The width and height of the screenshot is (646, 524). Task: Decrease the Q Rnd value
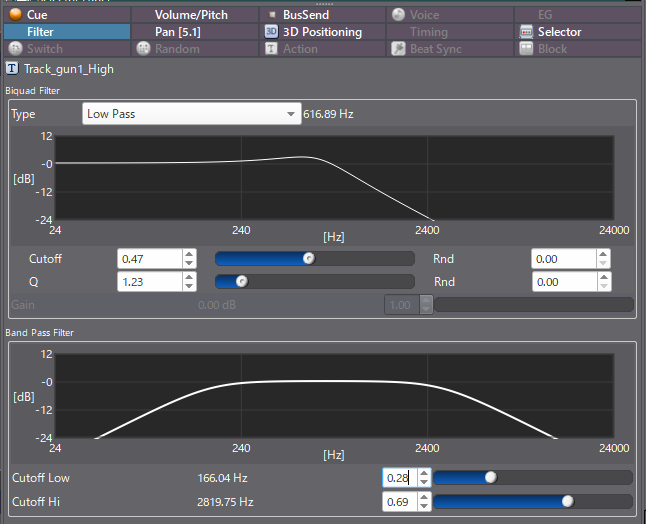click(604, 287)
